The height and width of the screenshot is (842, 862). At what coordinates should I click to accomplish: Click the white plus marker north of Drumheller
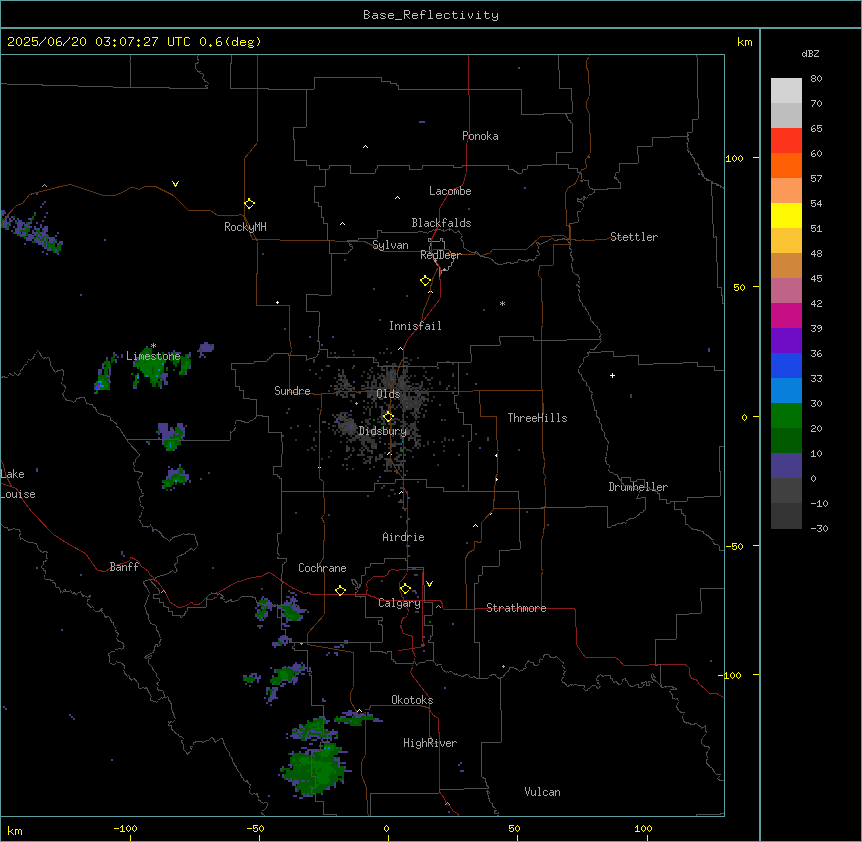pyautogui.click(x=612, y=375)
